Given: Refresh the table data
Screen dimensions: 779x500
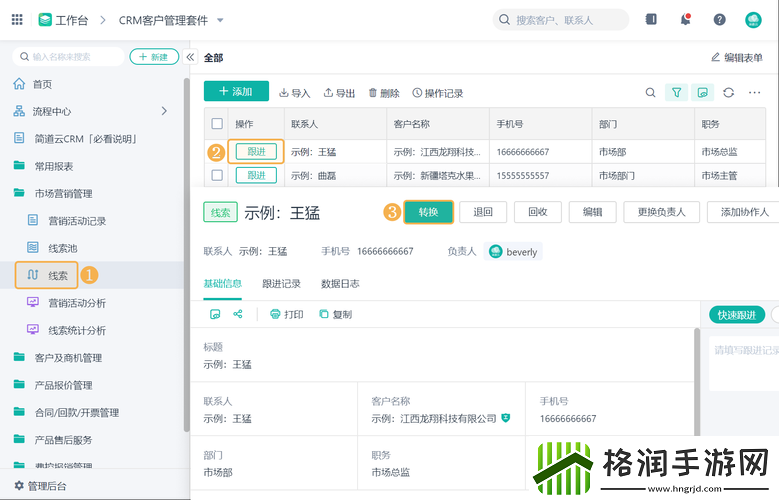Looking at the screenshot, I should coord(728,92).
